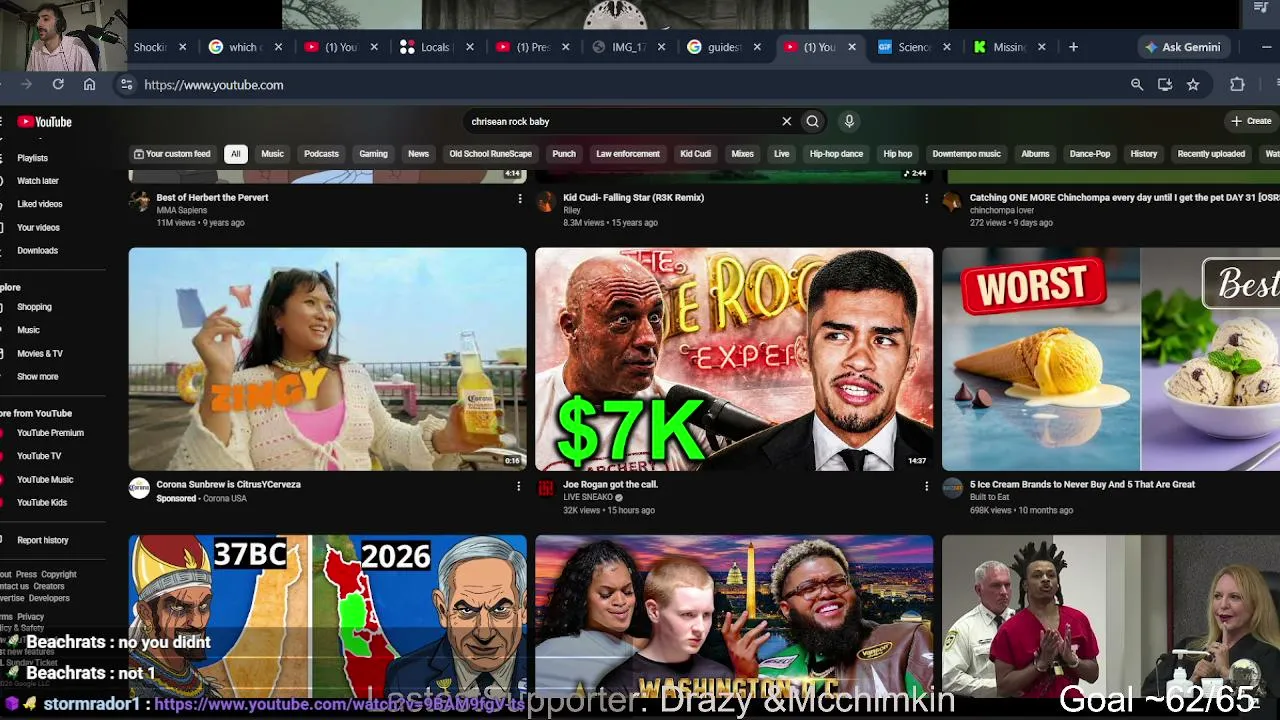Select the Law enforcement filter chip

628,154
